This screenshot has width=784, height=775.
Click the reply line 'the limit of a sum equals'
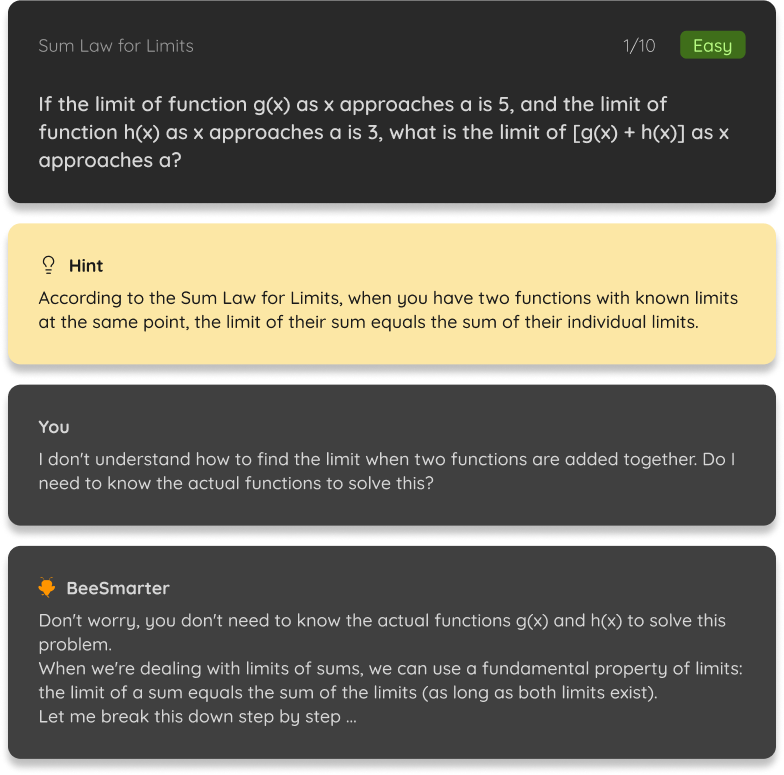pos(348,693)
